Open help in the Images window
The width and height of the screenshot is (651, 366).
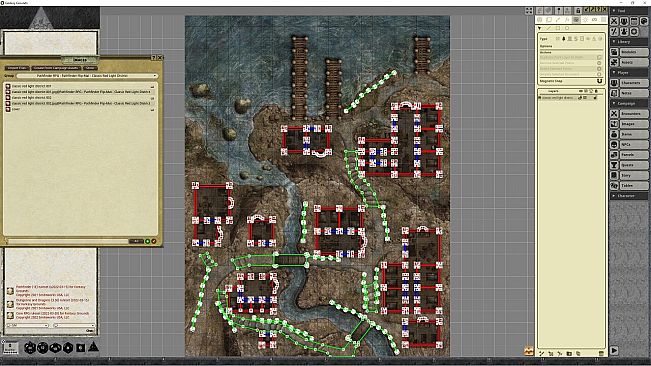(153, 57)
